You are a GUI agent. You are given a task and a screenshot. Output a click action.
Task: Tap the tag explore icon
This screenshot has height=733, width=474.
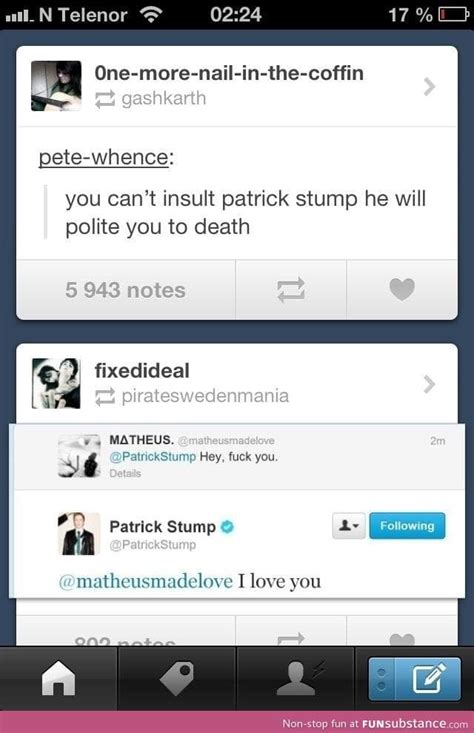pos(177,678)
